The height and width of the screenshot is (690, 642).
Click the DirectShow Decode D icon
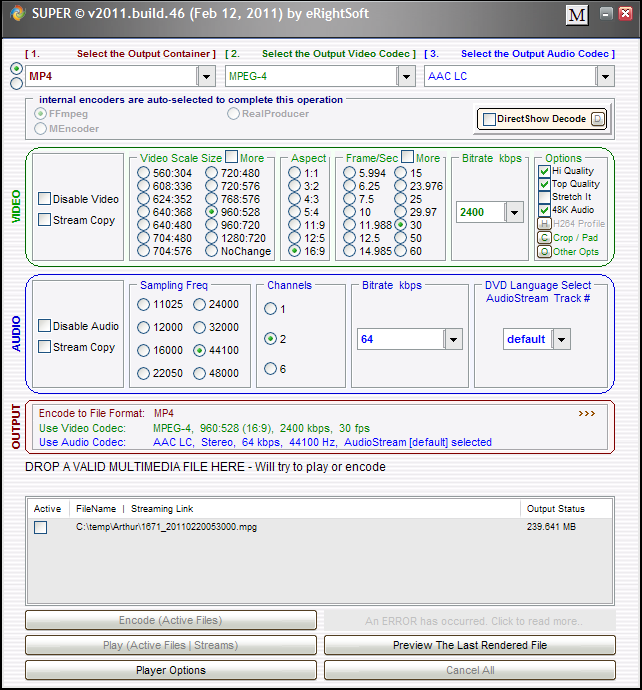(597, 119)
